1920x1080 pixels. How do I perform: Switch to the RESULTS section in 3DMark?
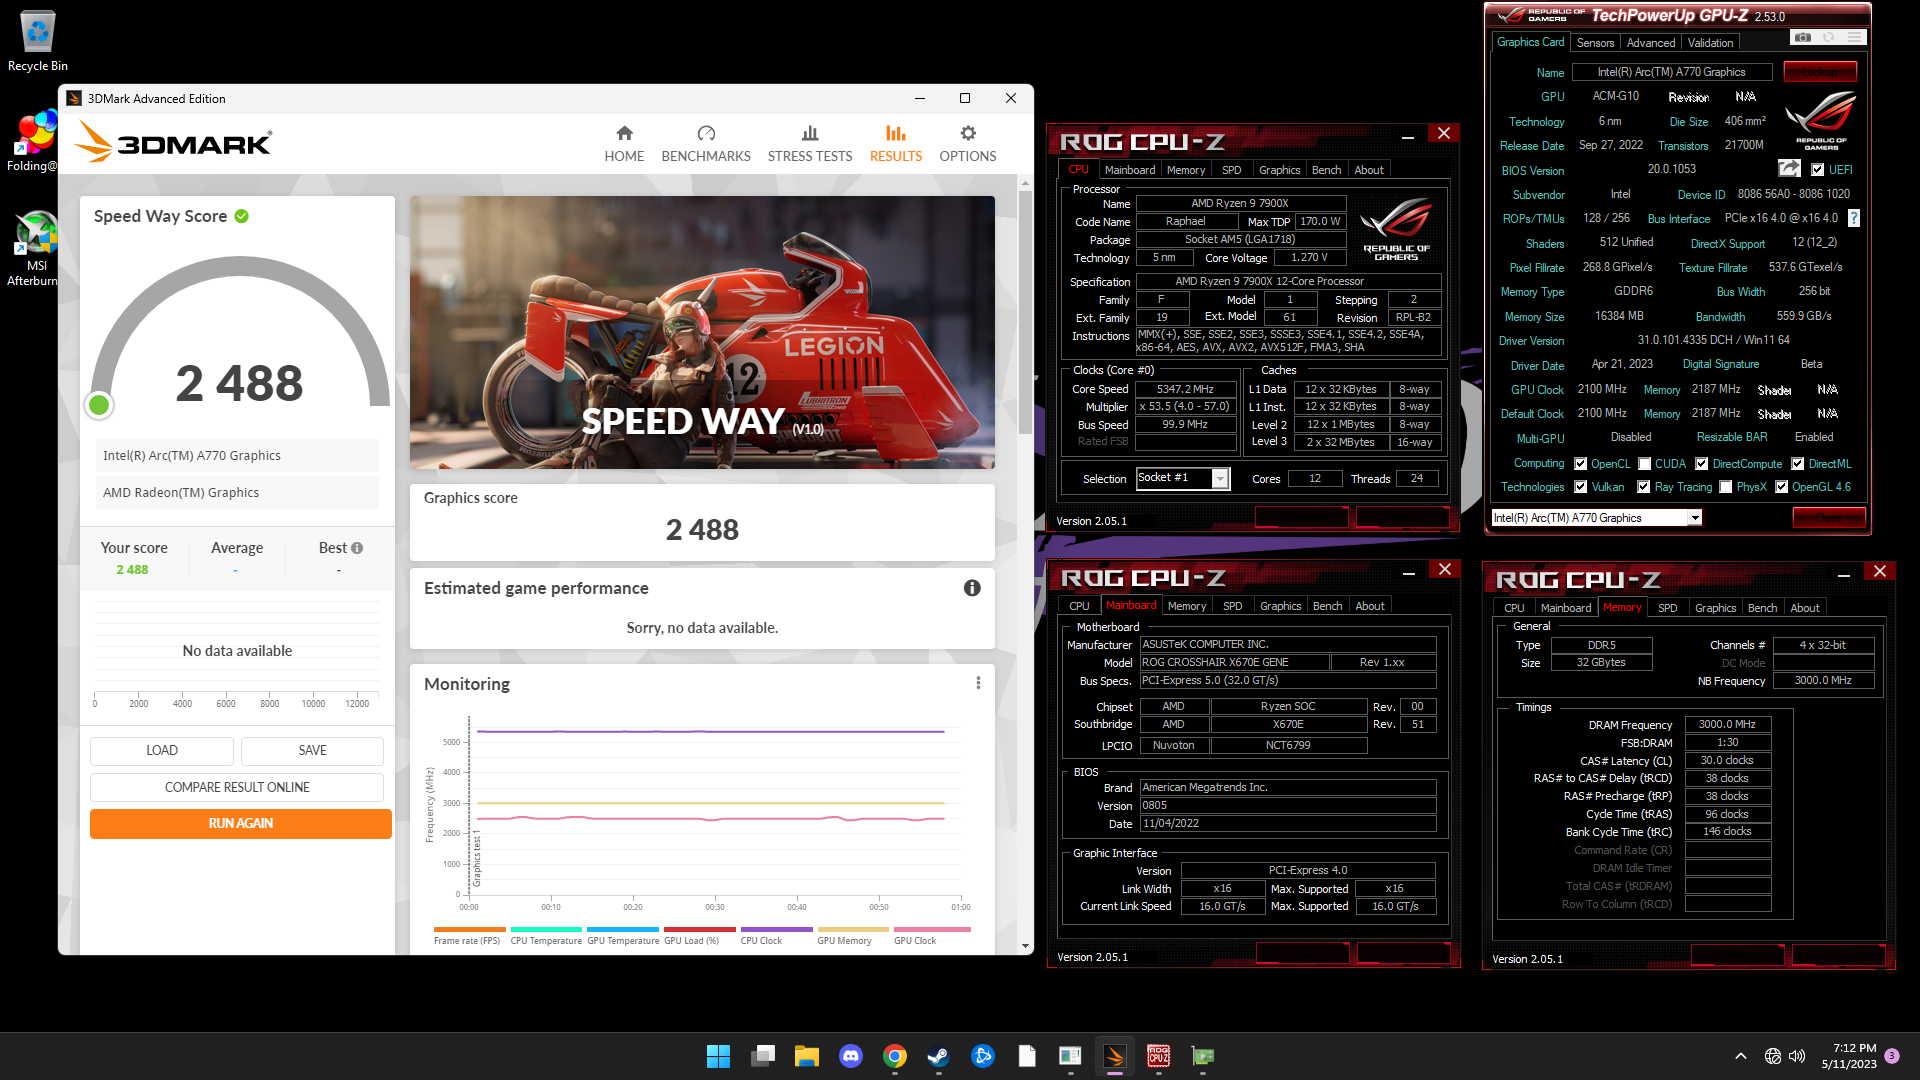(896, 144)
